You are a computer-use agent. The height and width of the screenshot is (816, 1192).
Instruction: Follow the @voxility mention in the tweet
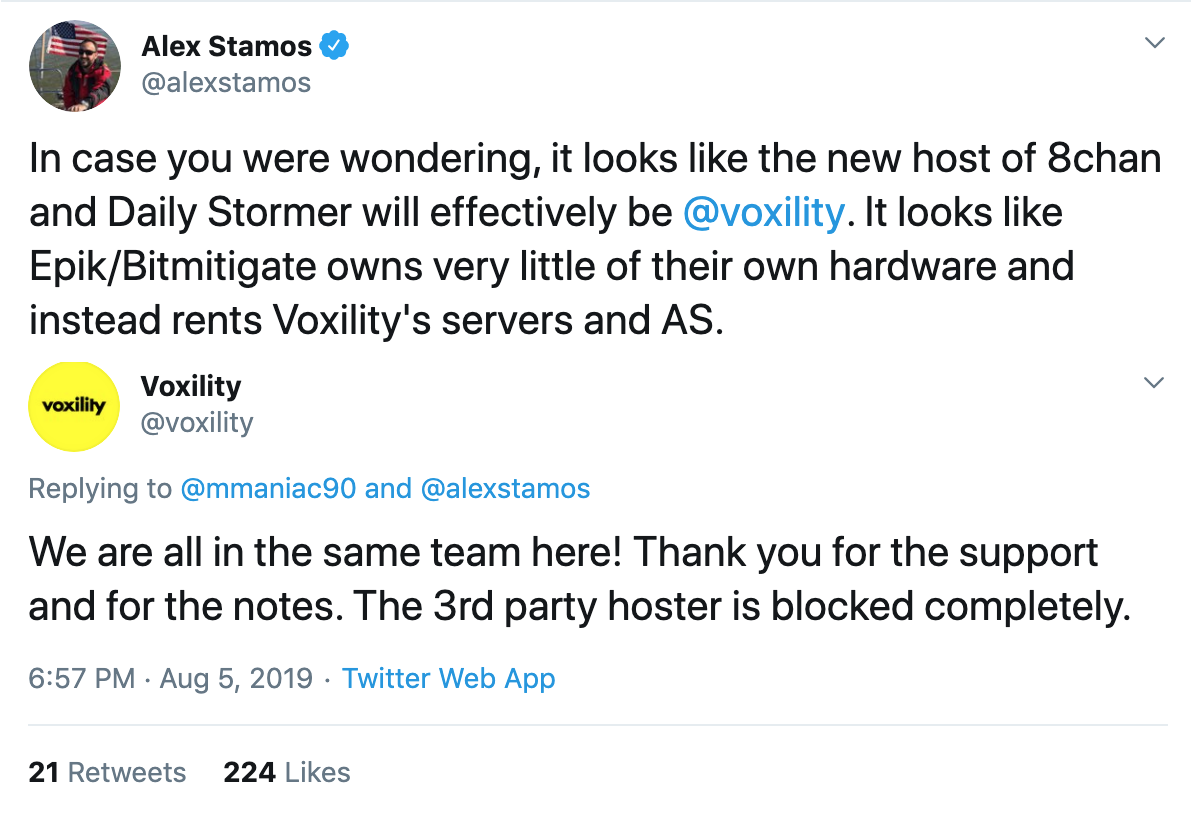[762, 213]
